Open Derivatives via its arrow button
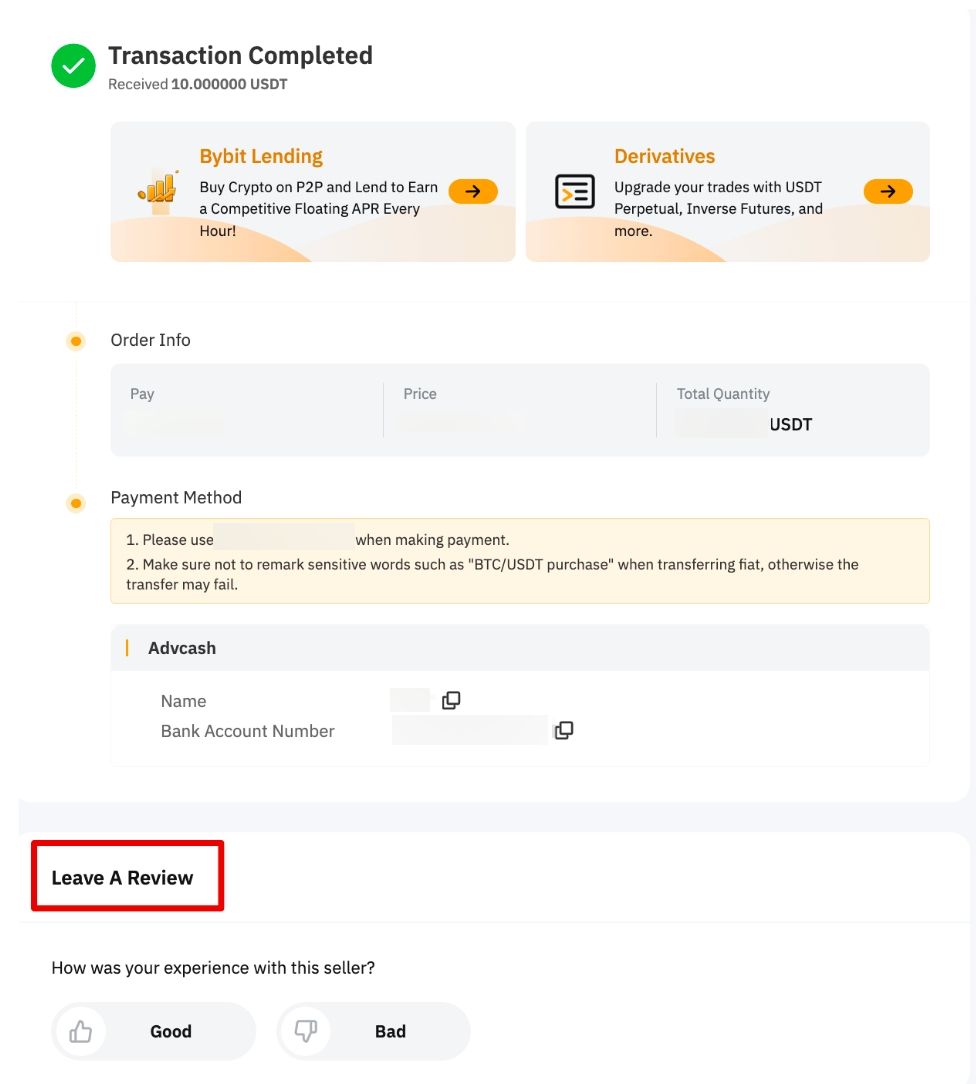976x1084 pixels. 888,191
